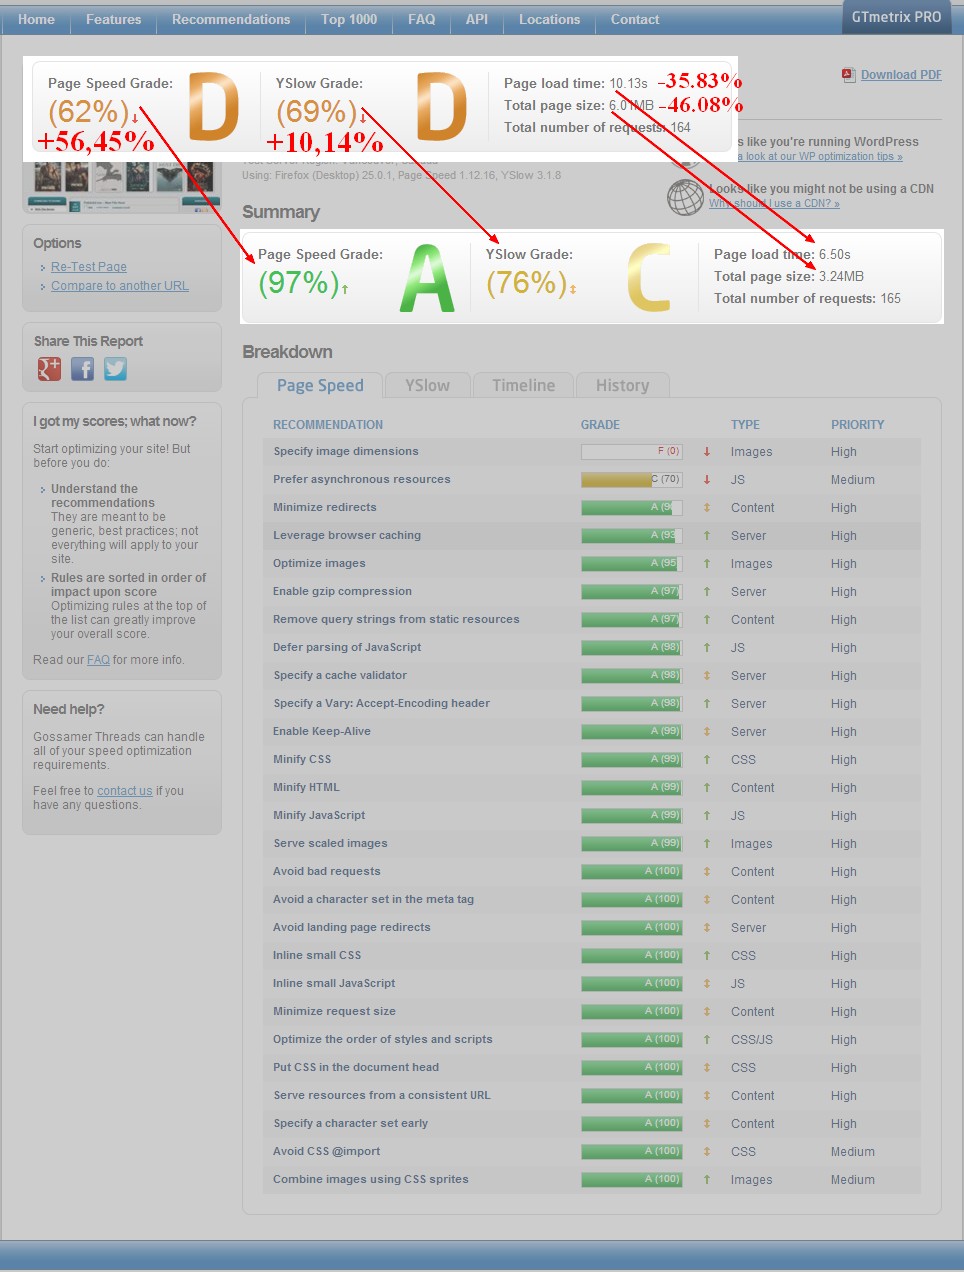The image size is (964, 1272).
Task: Click the Combine images using CSS sprites text
Action: coord(371,1180)
